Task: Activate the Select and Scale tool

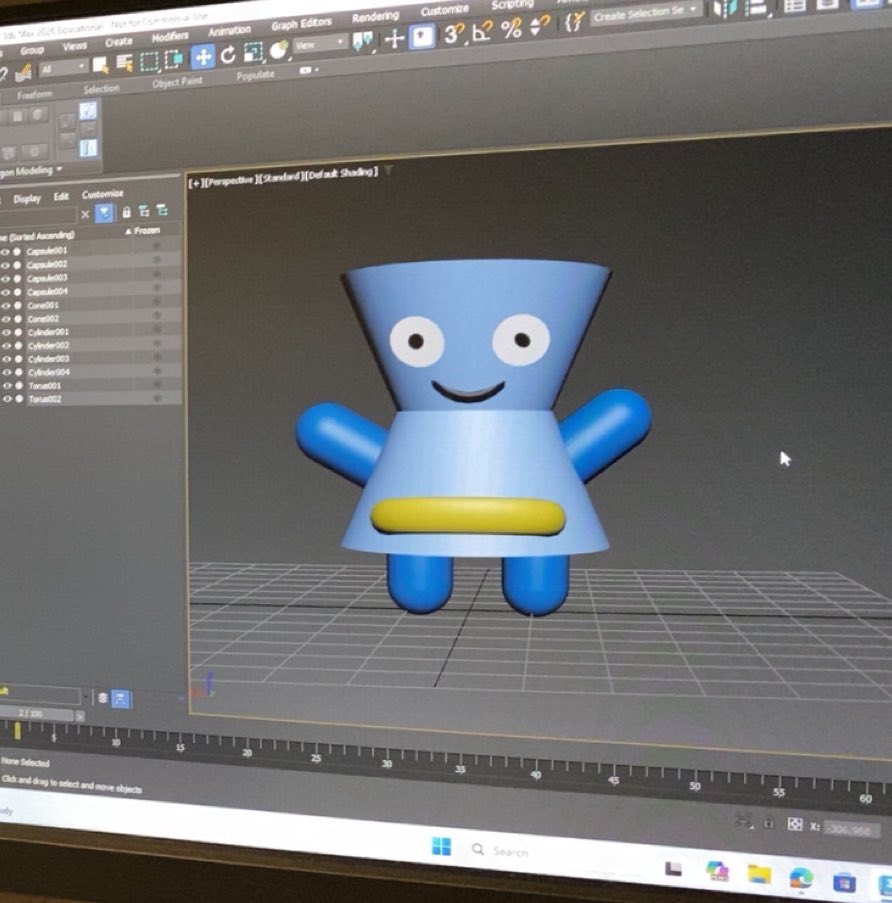Action: [x=253, y=53]
